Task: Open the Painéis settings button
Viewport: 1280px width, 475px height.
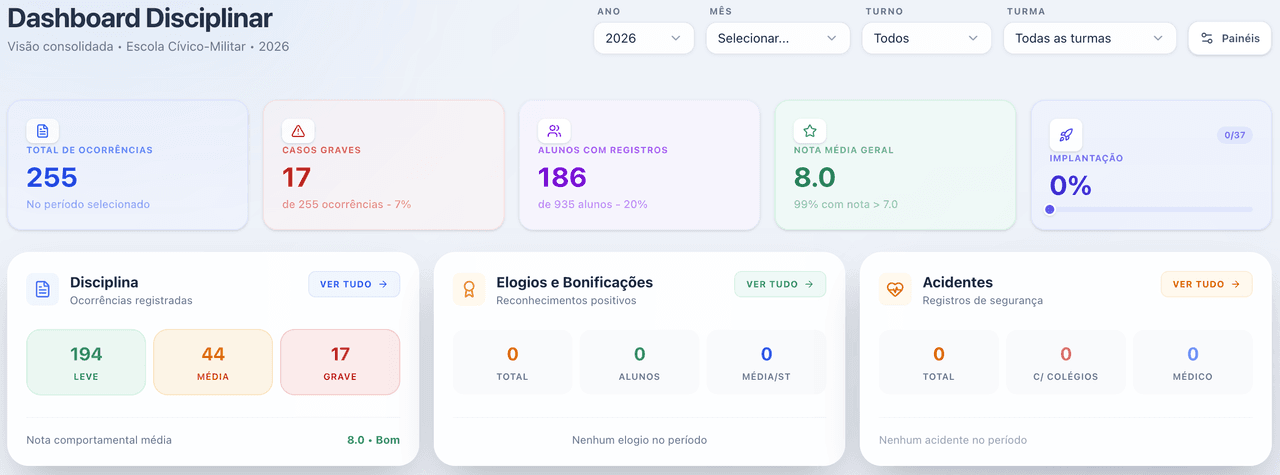Action: (1230, 38)
